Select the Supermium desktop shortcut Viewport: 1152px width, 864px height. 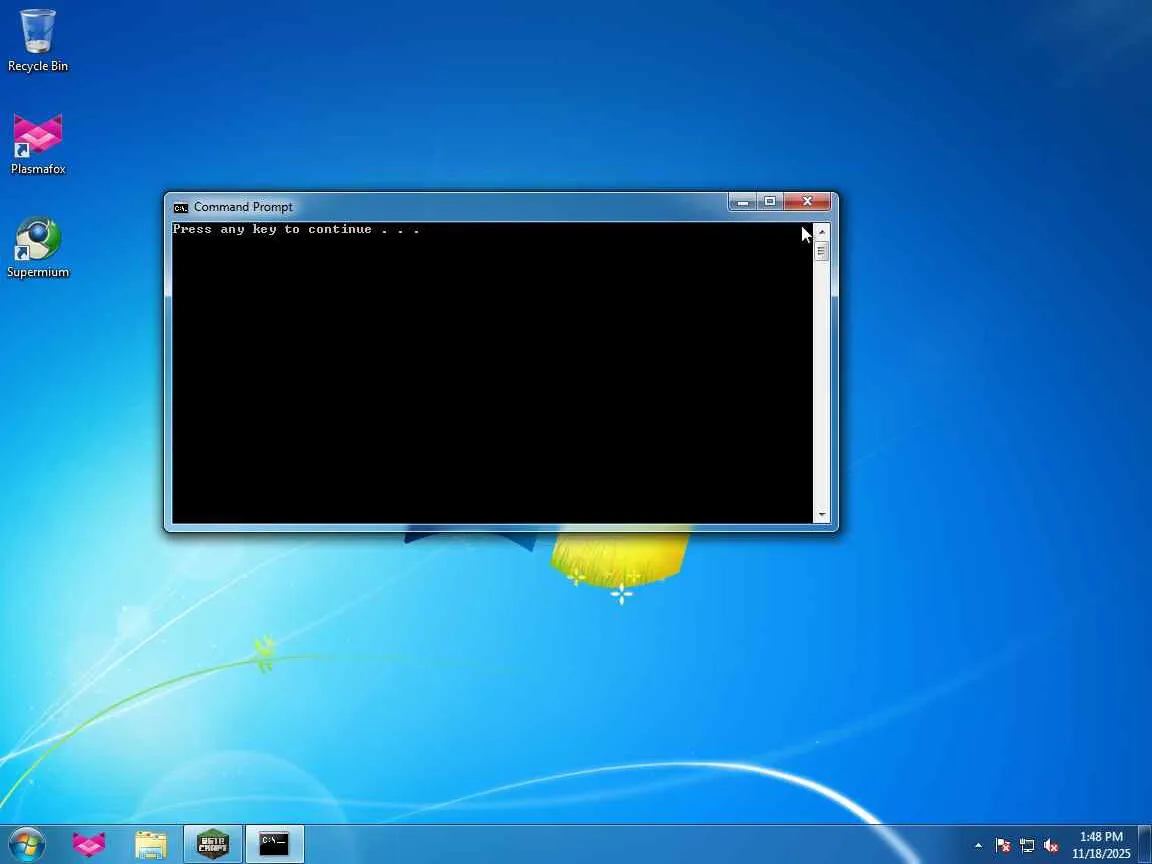pyautogui.click(x=37, y=248)
